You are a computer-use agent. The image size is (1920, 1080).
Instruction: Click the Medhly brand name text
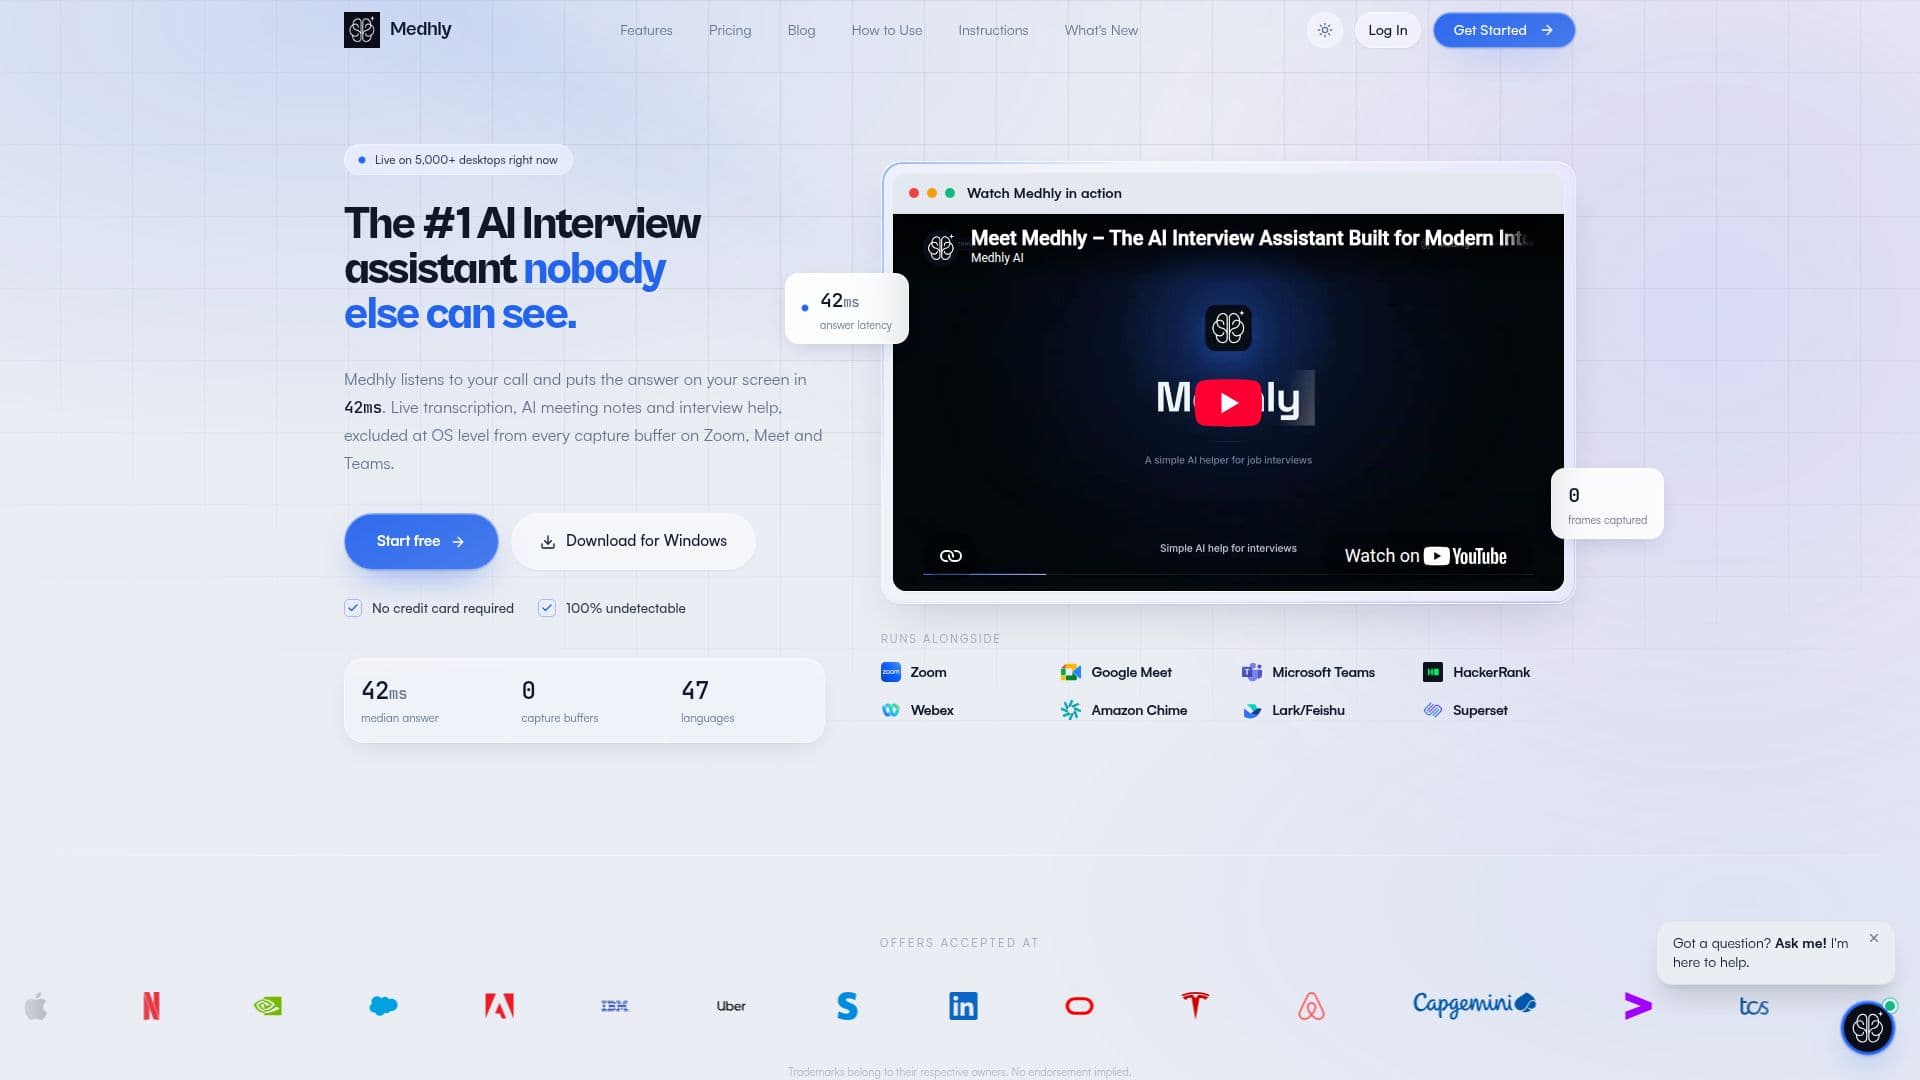pyautogui.click(x=420, y=29)
